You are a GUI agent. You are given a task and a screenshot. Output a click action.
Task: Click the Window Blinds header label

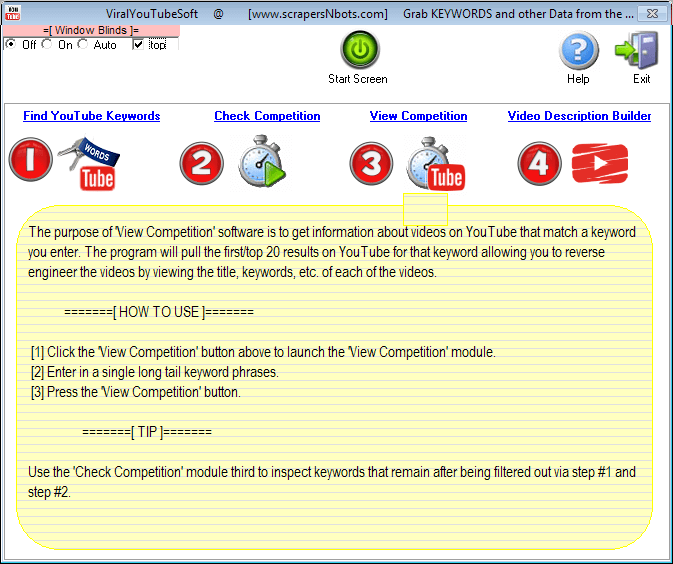(x=91, y=30)
